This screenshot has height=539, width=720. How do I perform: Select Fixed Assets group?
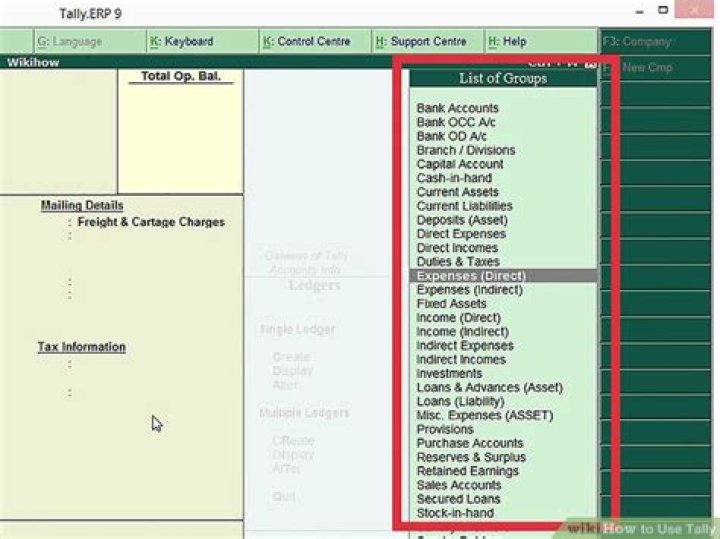coord(451,303)
